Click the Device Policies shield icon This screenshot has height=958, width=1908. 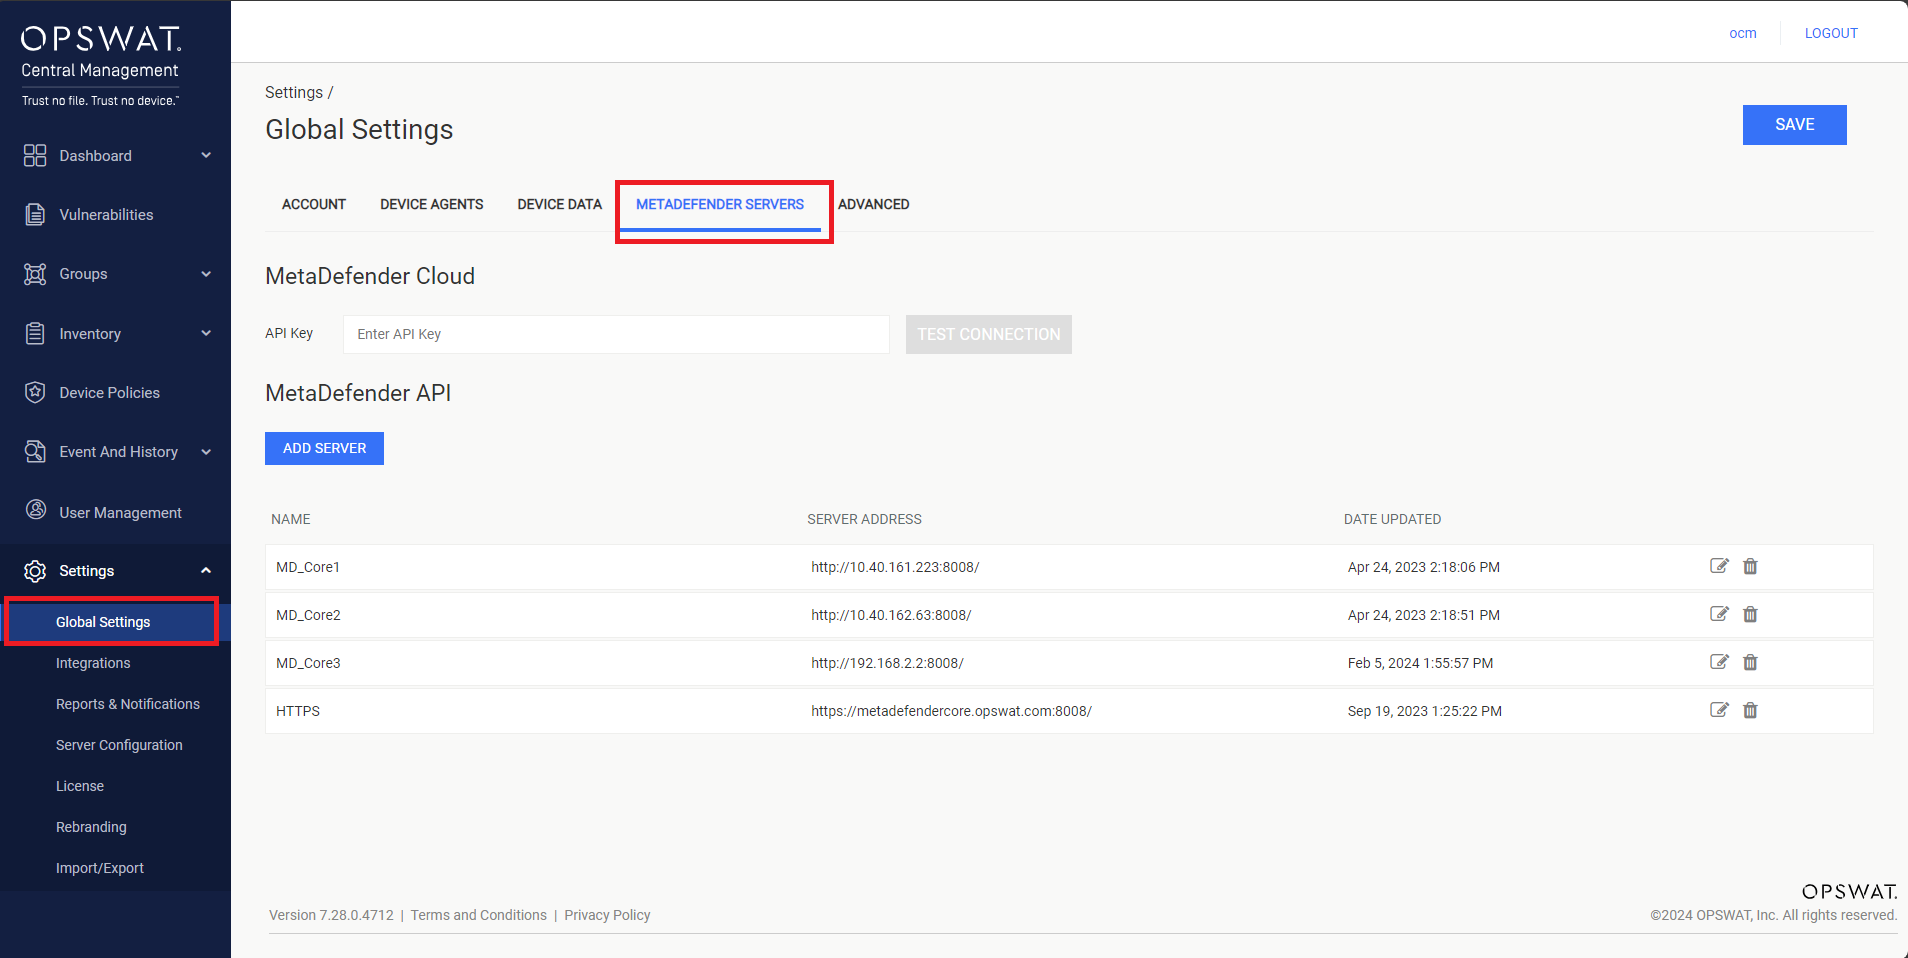(x=35, y=392)
